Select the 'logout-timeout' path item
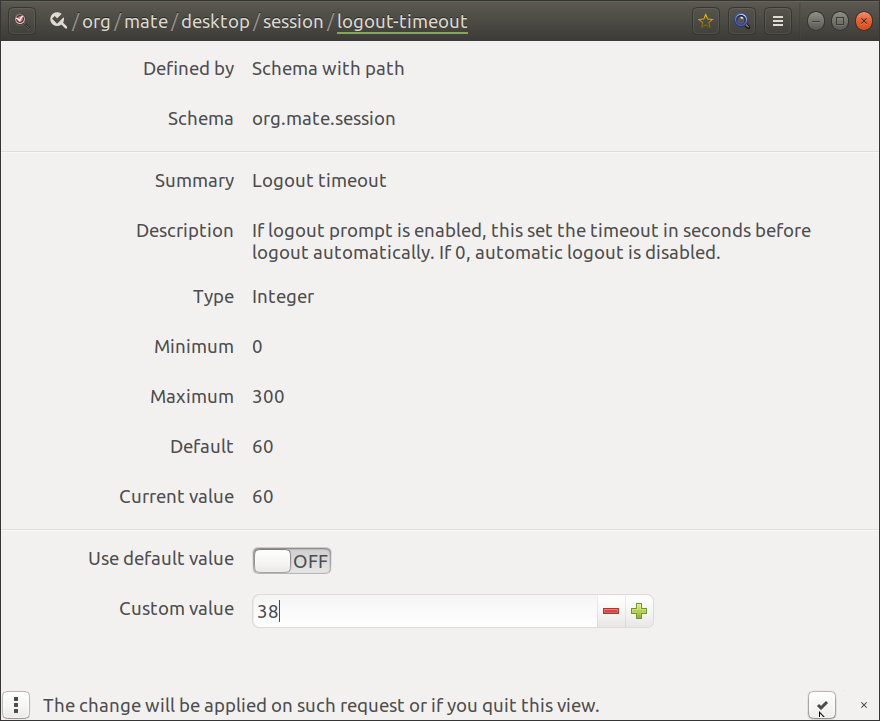Image resolution: width=880 pixels, height=721 pixels. coord(402,21)
